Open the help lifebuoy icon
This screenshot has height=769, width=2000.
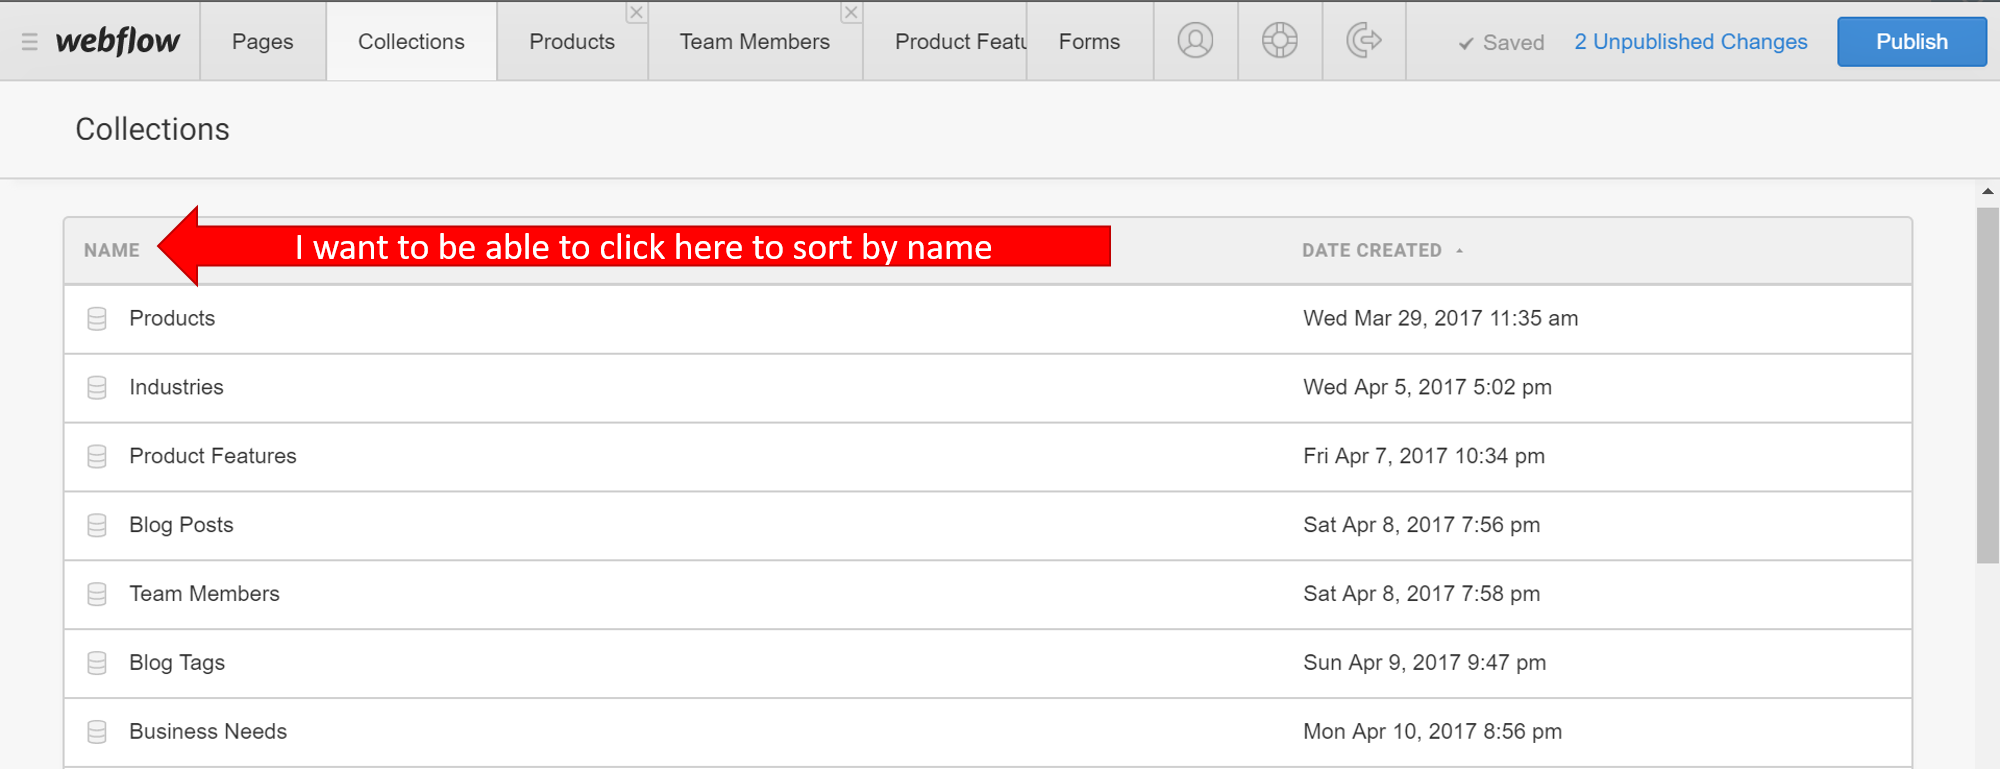(x=1279, y=40)
